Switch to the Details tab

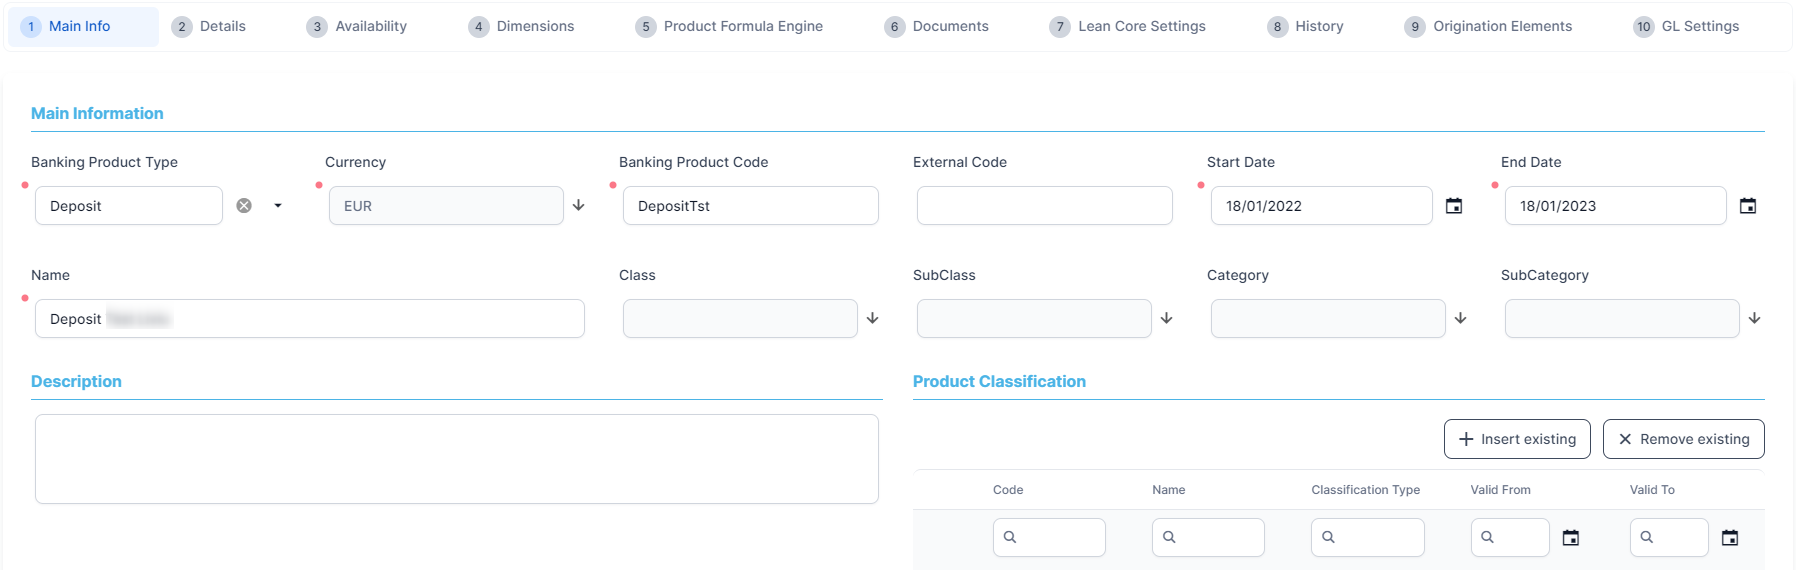click(209, 27)
